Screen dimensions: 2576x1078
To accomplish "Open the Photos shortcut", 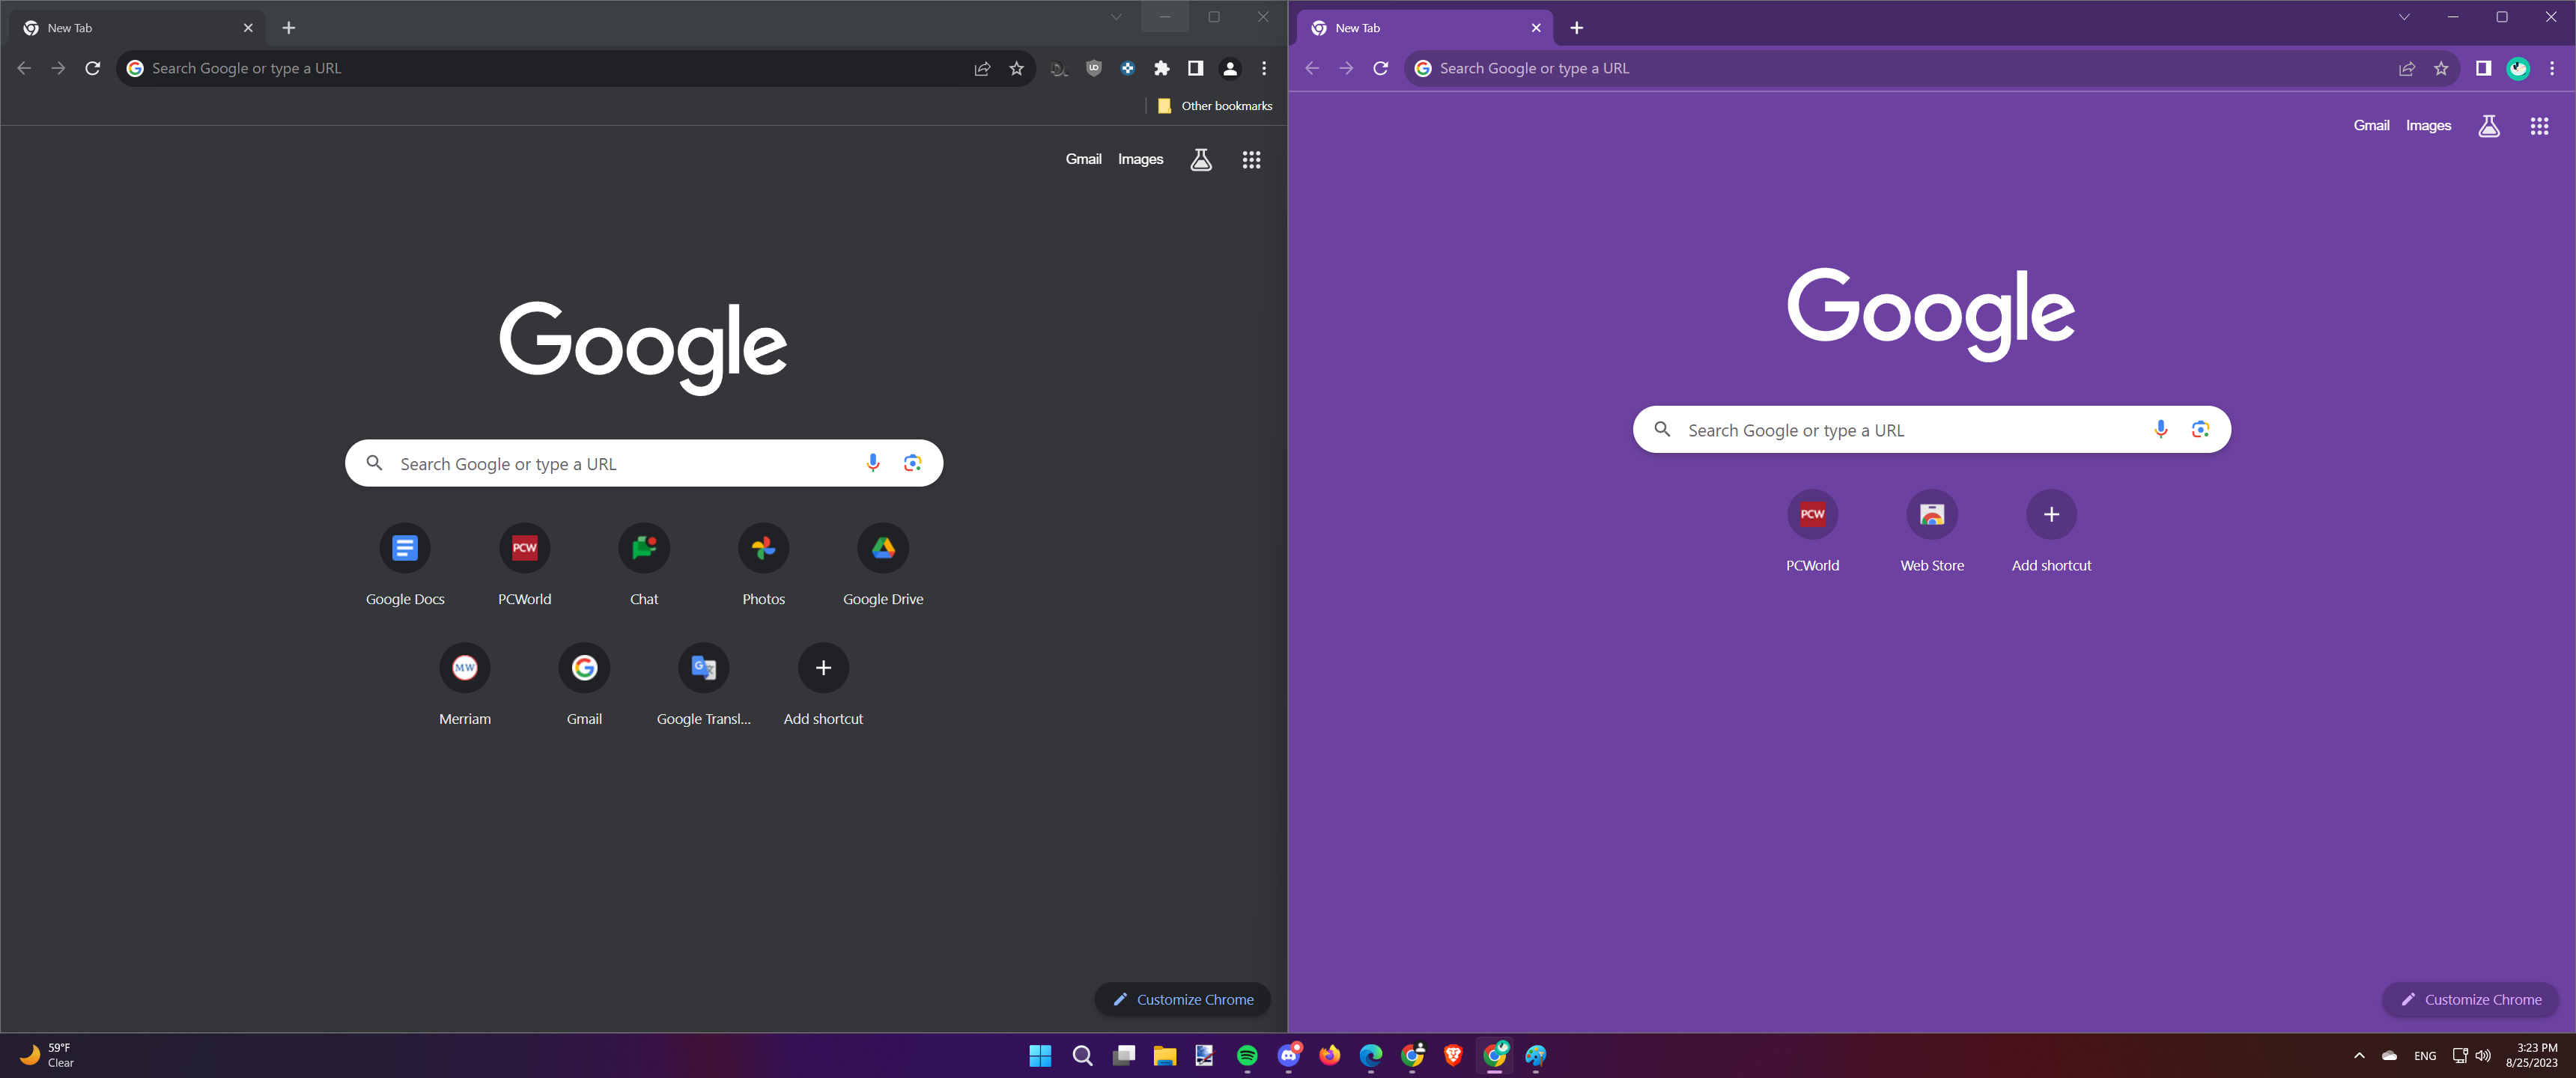I will [764, 565].
